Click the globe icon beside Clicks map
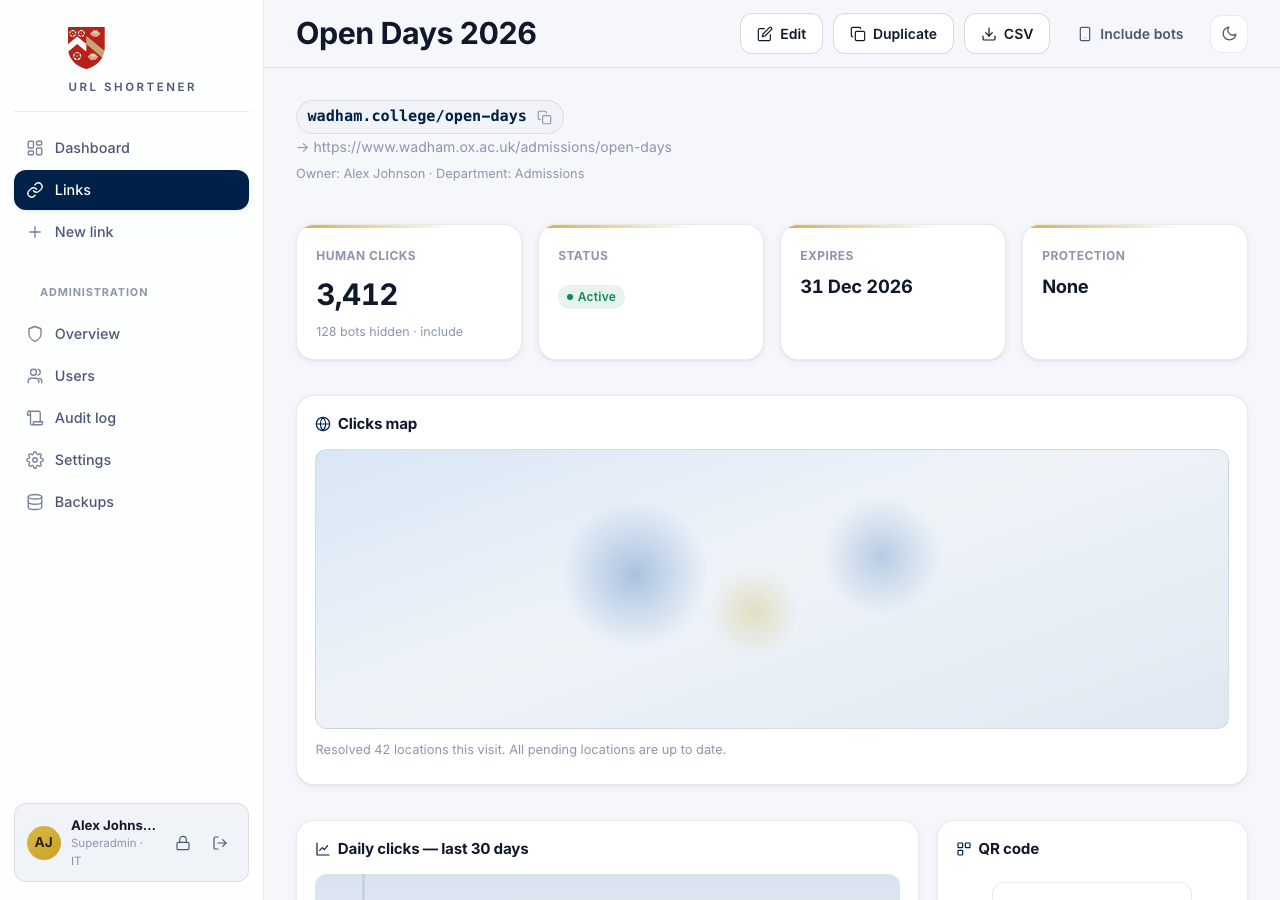1280x900 pixels. coord(323,424)
